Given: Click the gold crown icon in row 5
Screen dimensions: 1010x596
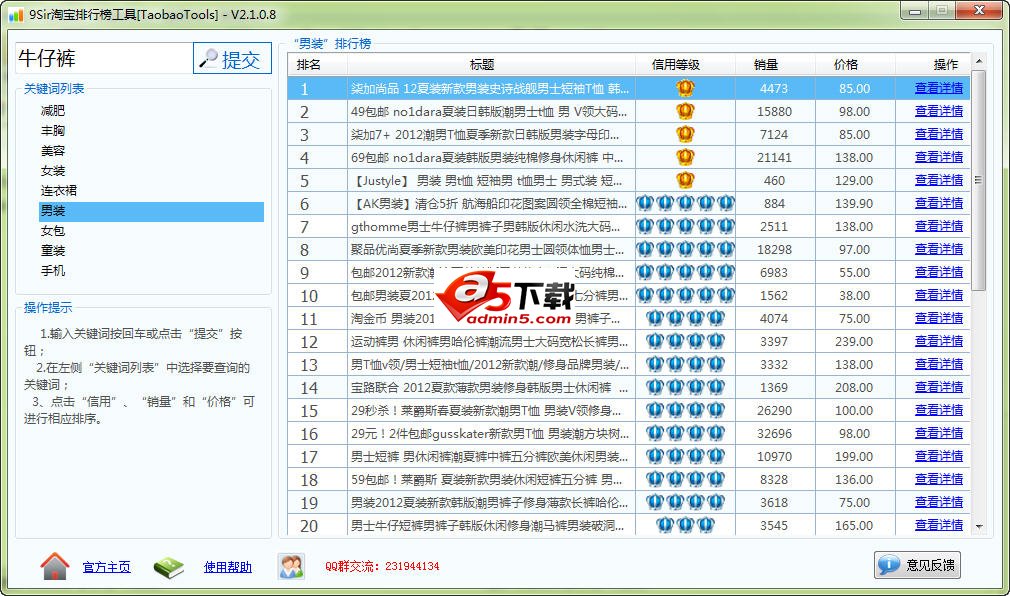Looking at the screenshot, I should 685,180.
